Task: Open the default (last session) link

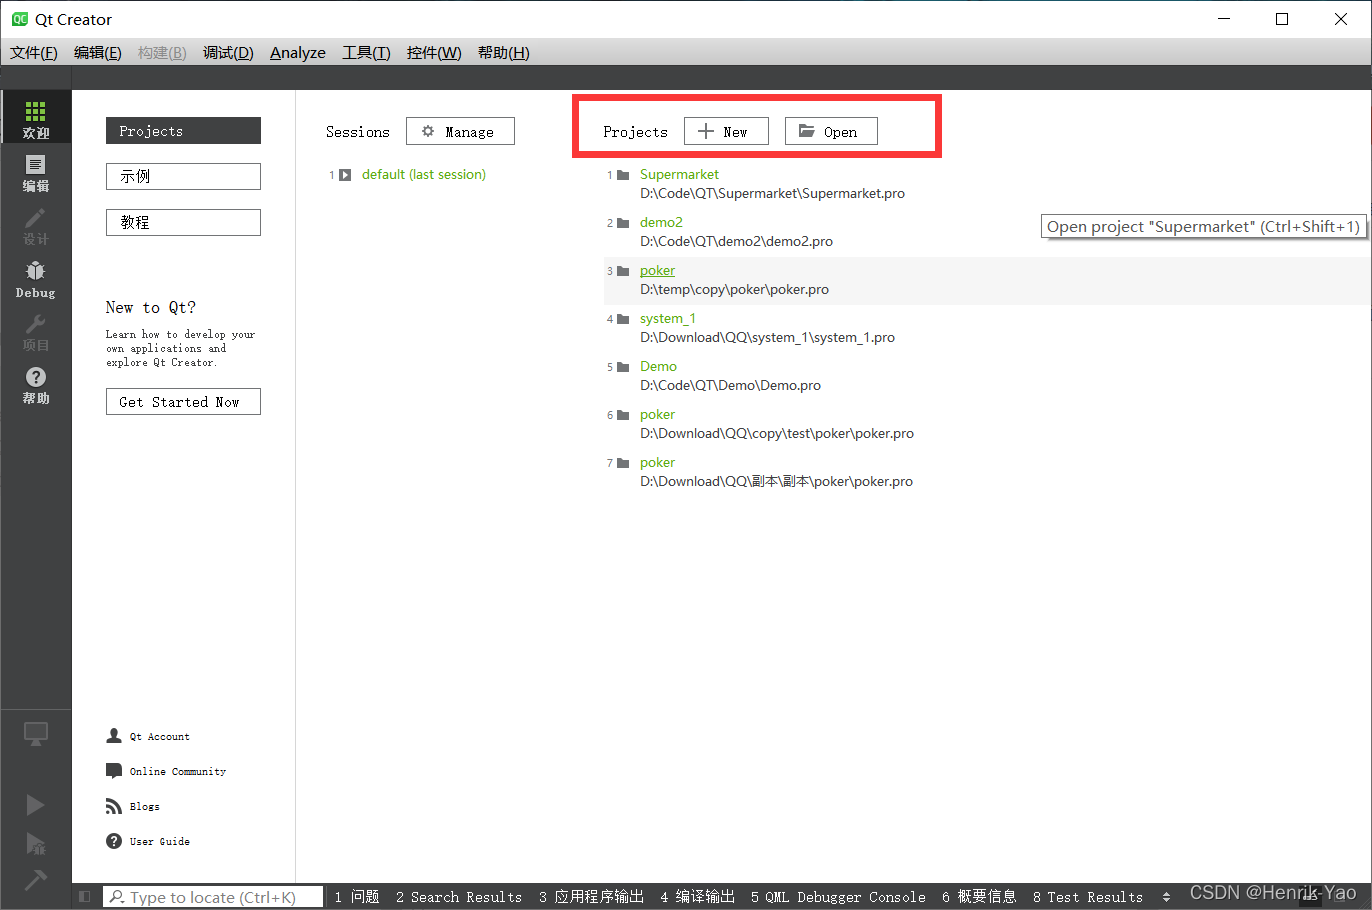Action: (x=424, y=174)
